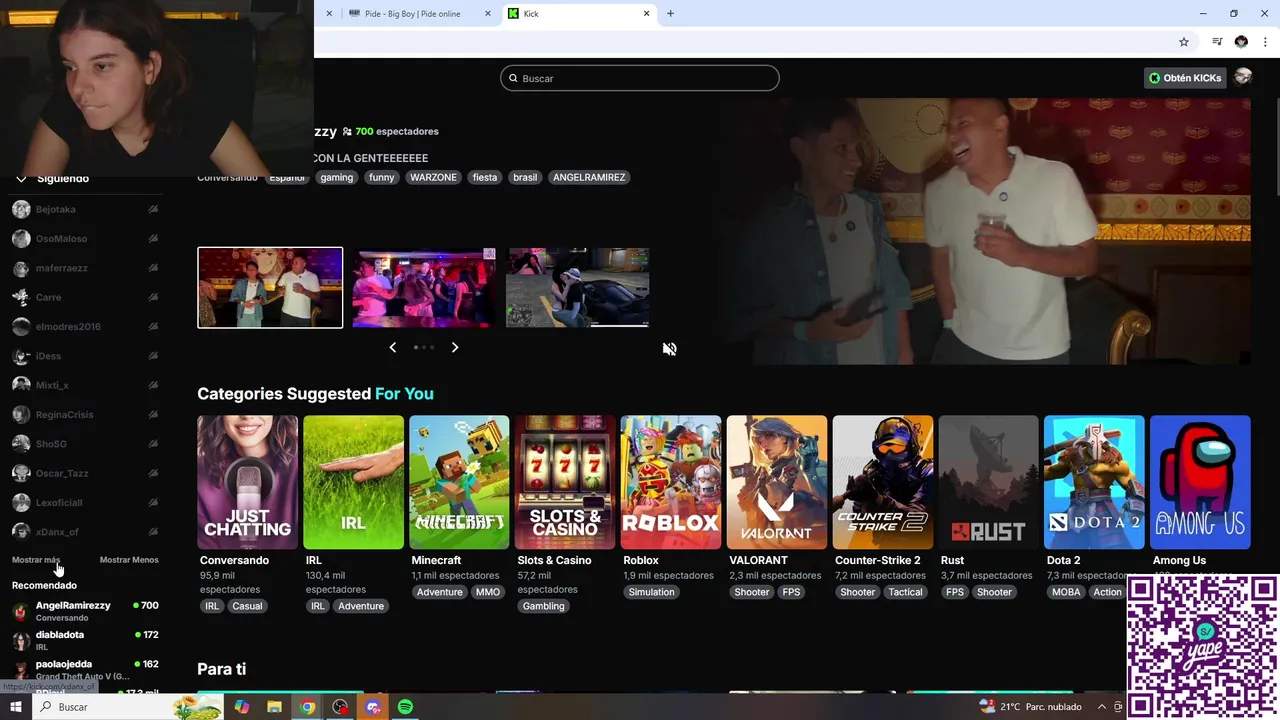Click the WARZONE tag
1280x720 pixels.
click(433, 177)
